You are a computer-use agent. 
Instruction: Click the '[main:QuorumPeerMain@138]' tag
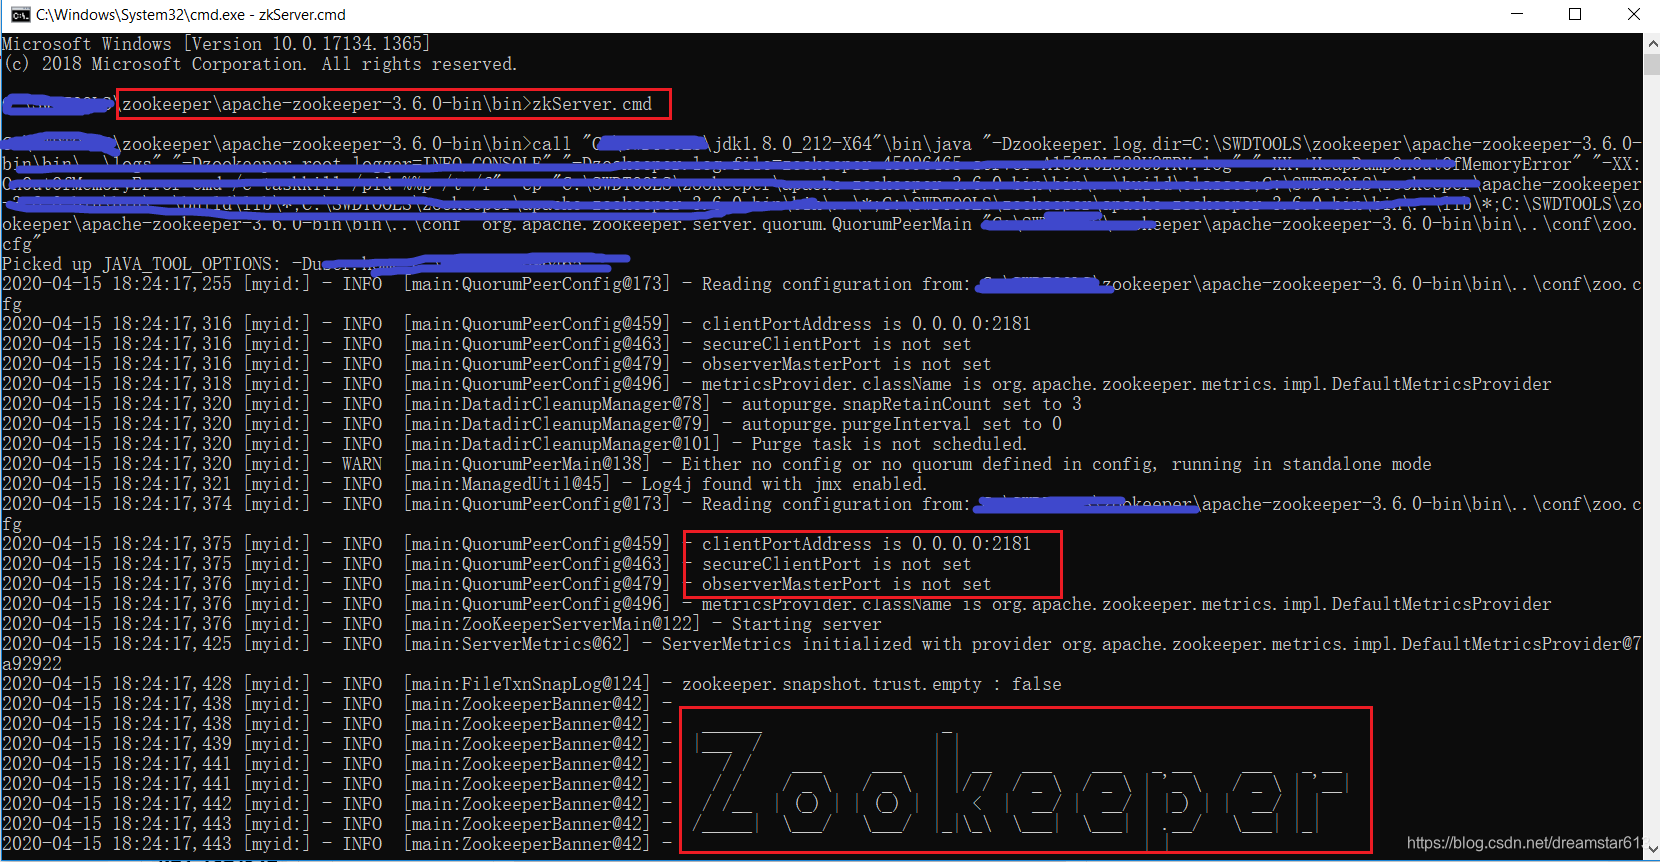[527, 464]
